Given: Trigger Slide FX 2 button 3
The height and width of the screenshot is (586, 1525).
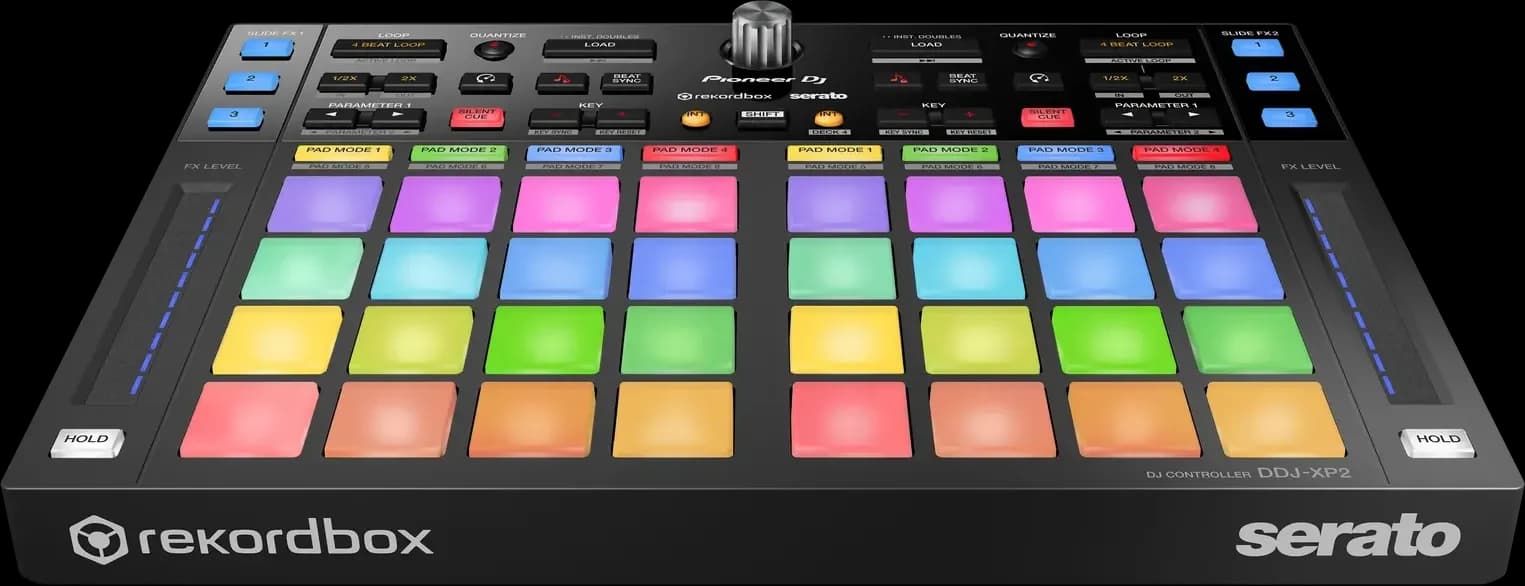Looking at the screenshot, I should [1289, 116].
